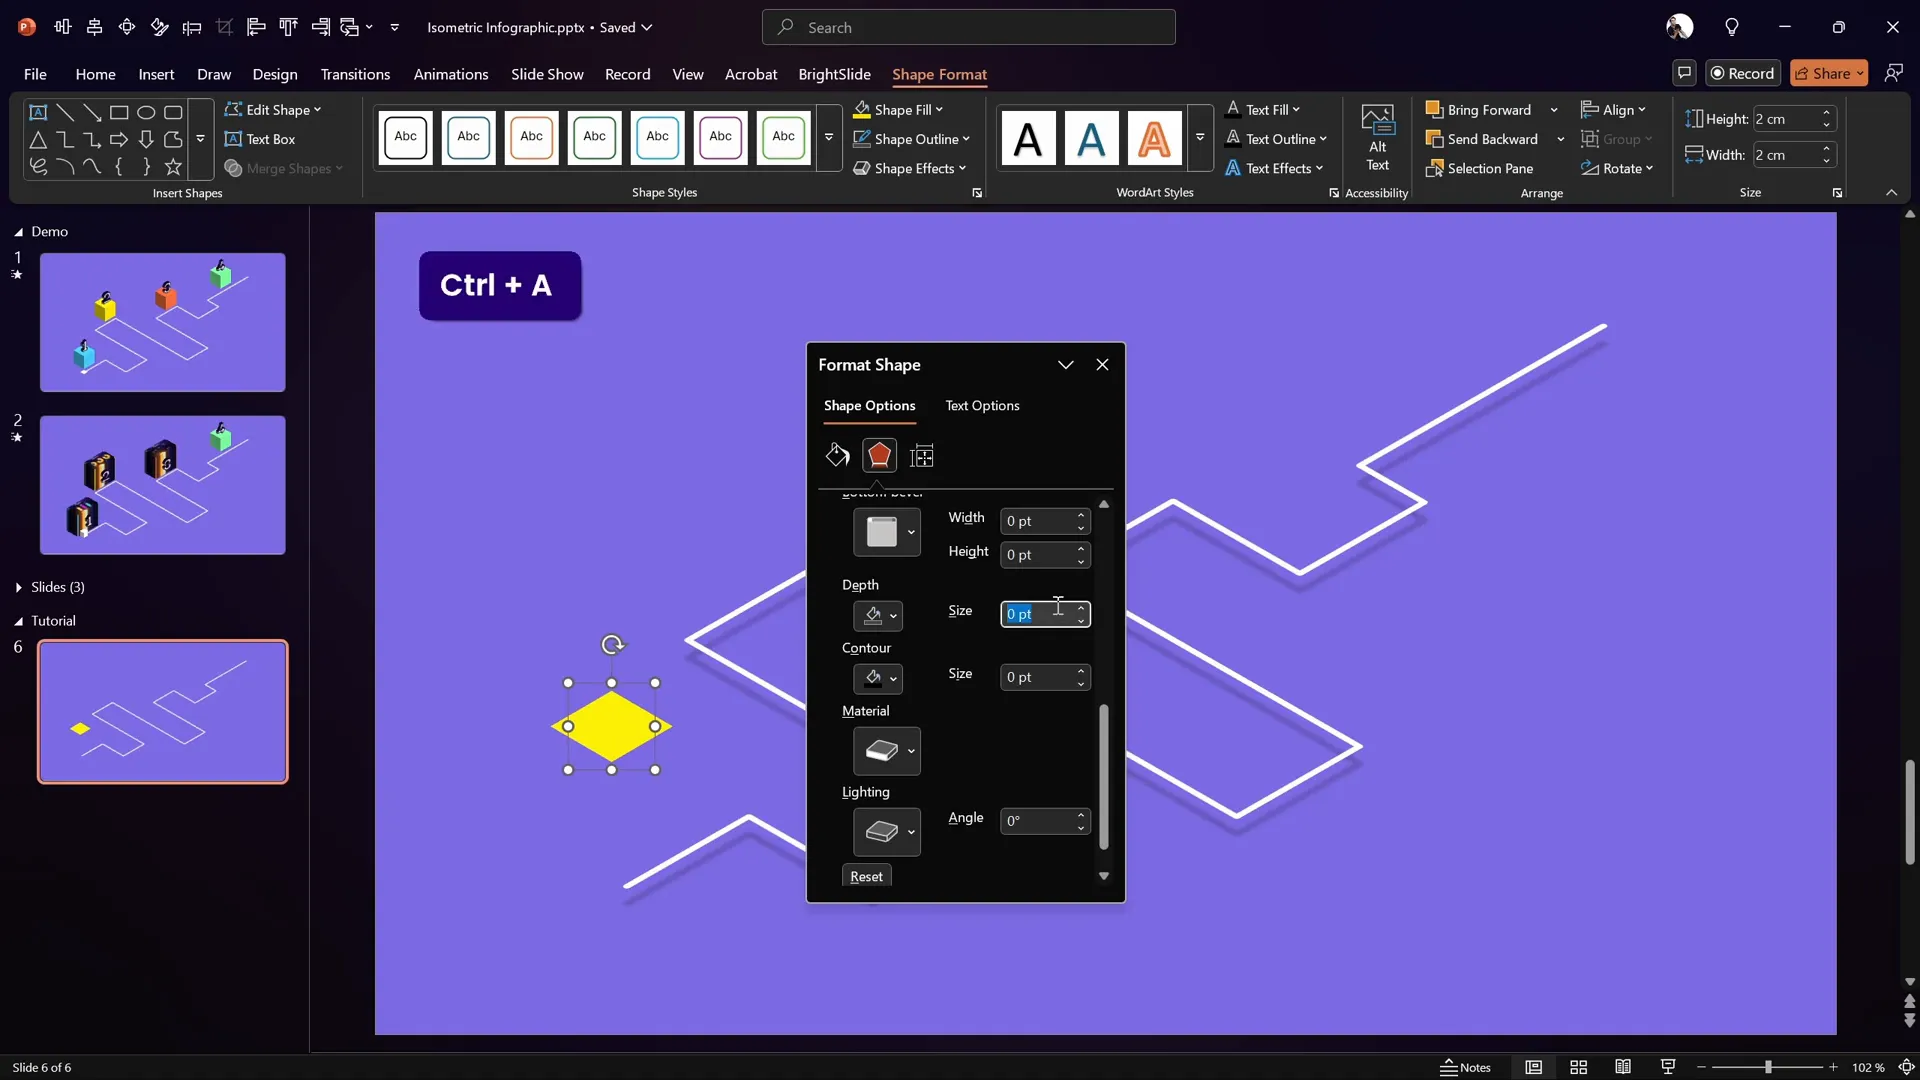Viewport: 1920px width, 1080px height.
Task: Open the Size & Properties icon tab
Action: click(x=922, y=456)
